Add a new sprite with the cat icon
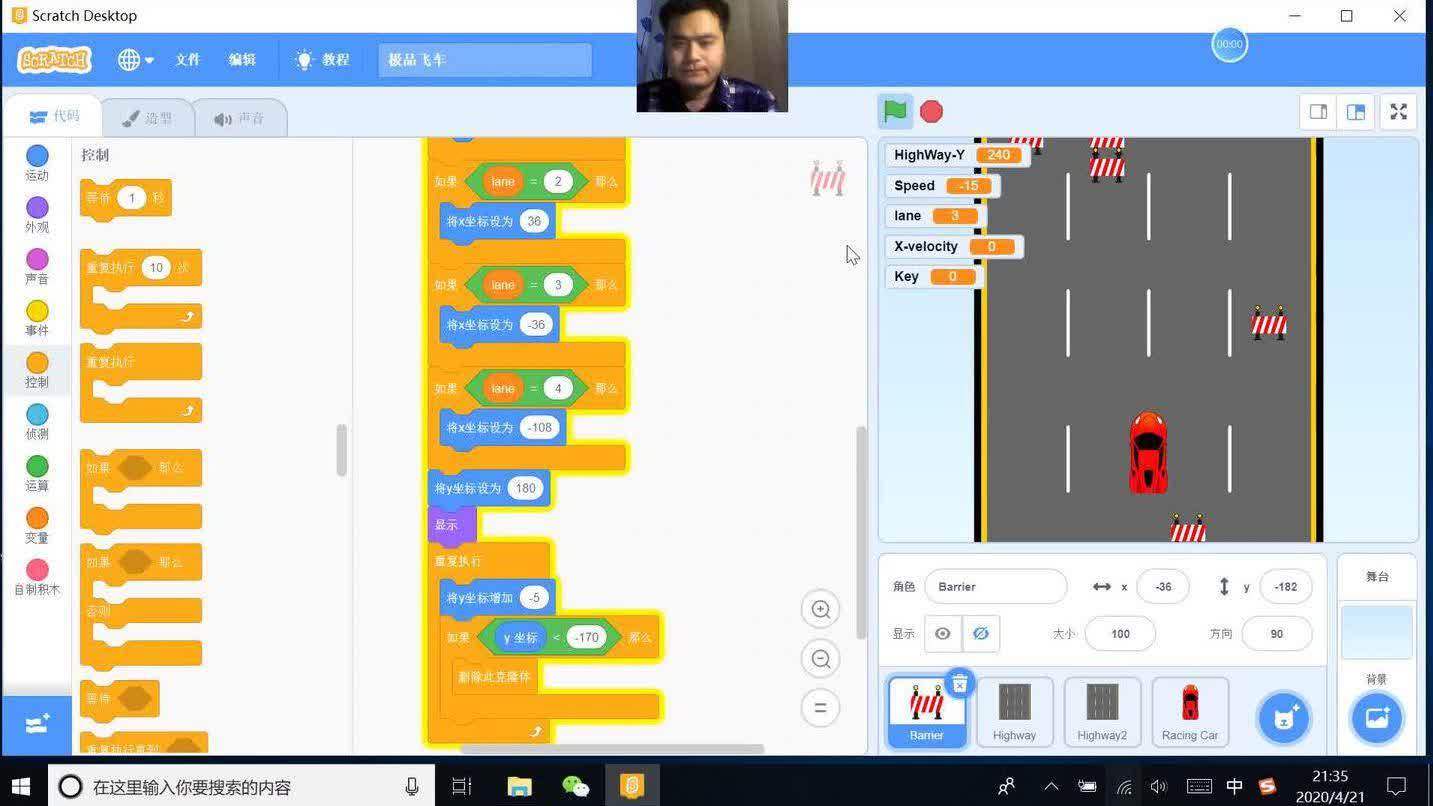Image resolution: width=1433 pixels, height=806 pixels. [x=1283, y=717]
